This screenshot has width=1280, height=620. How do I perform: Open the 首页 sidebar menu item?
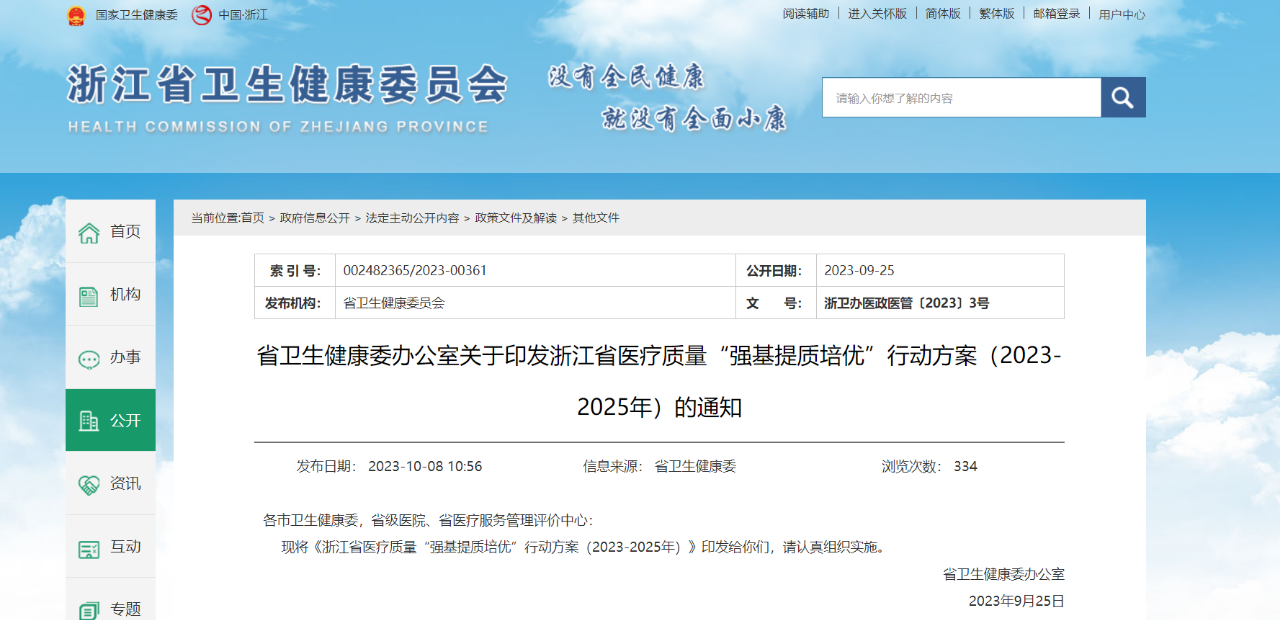[111, 231]
